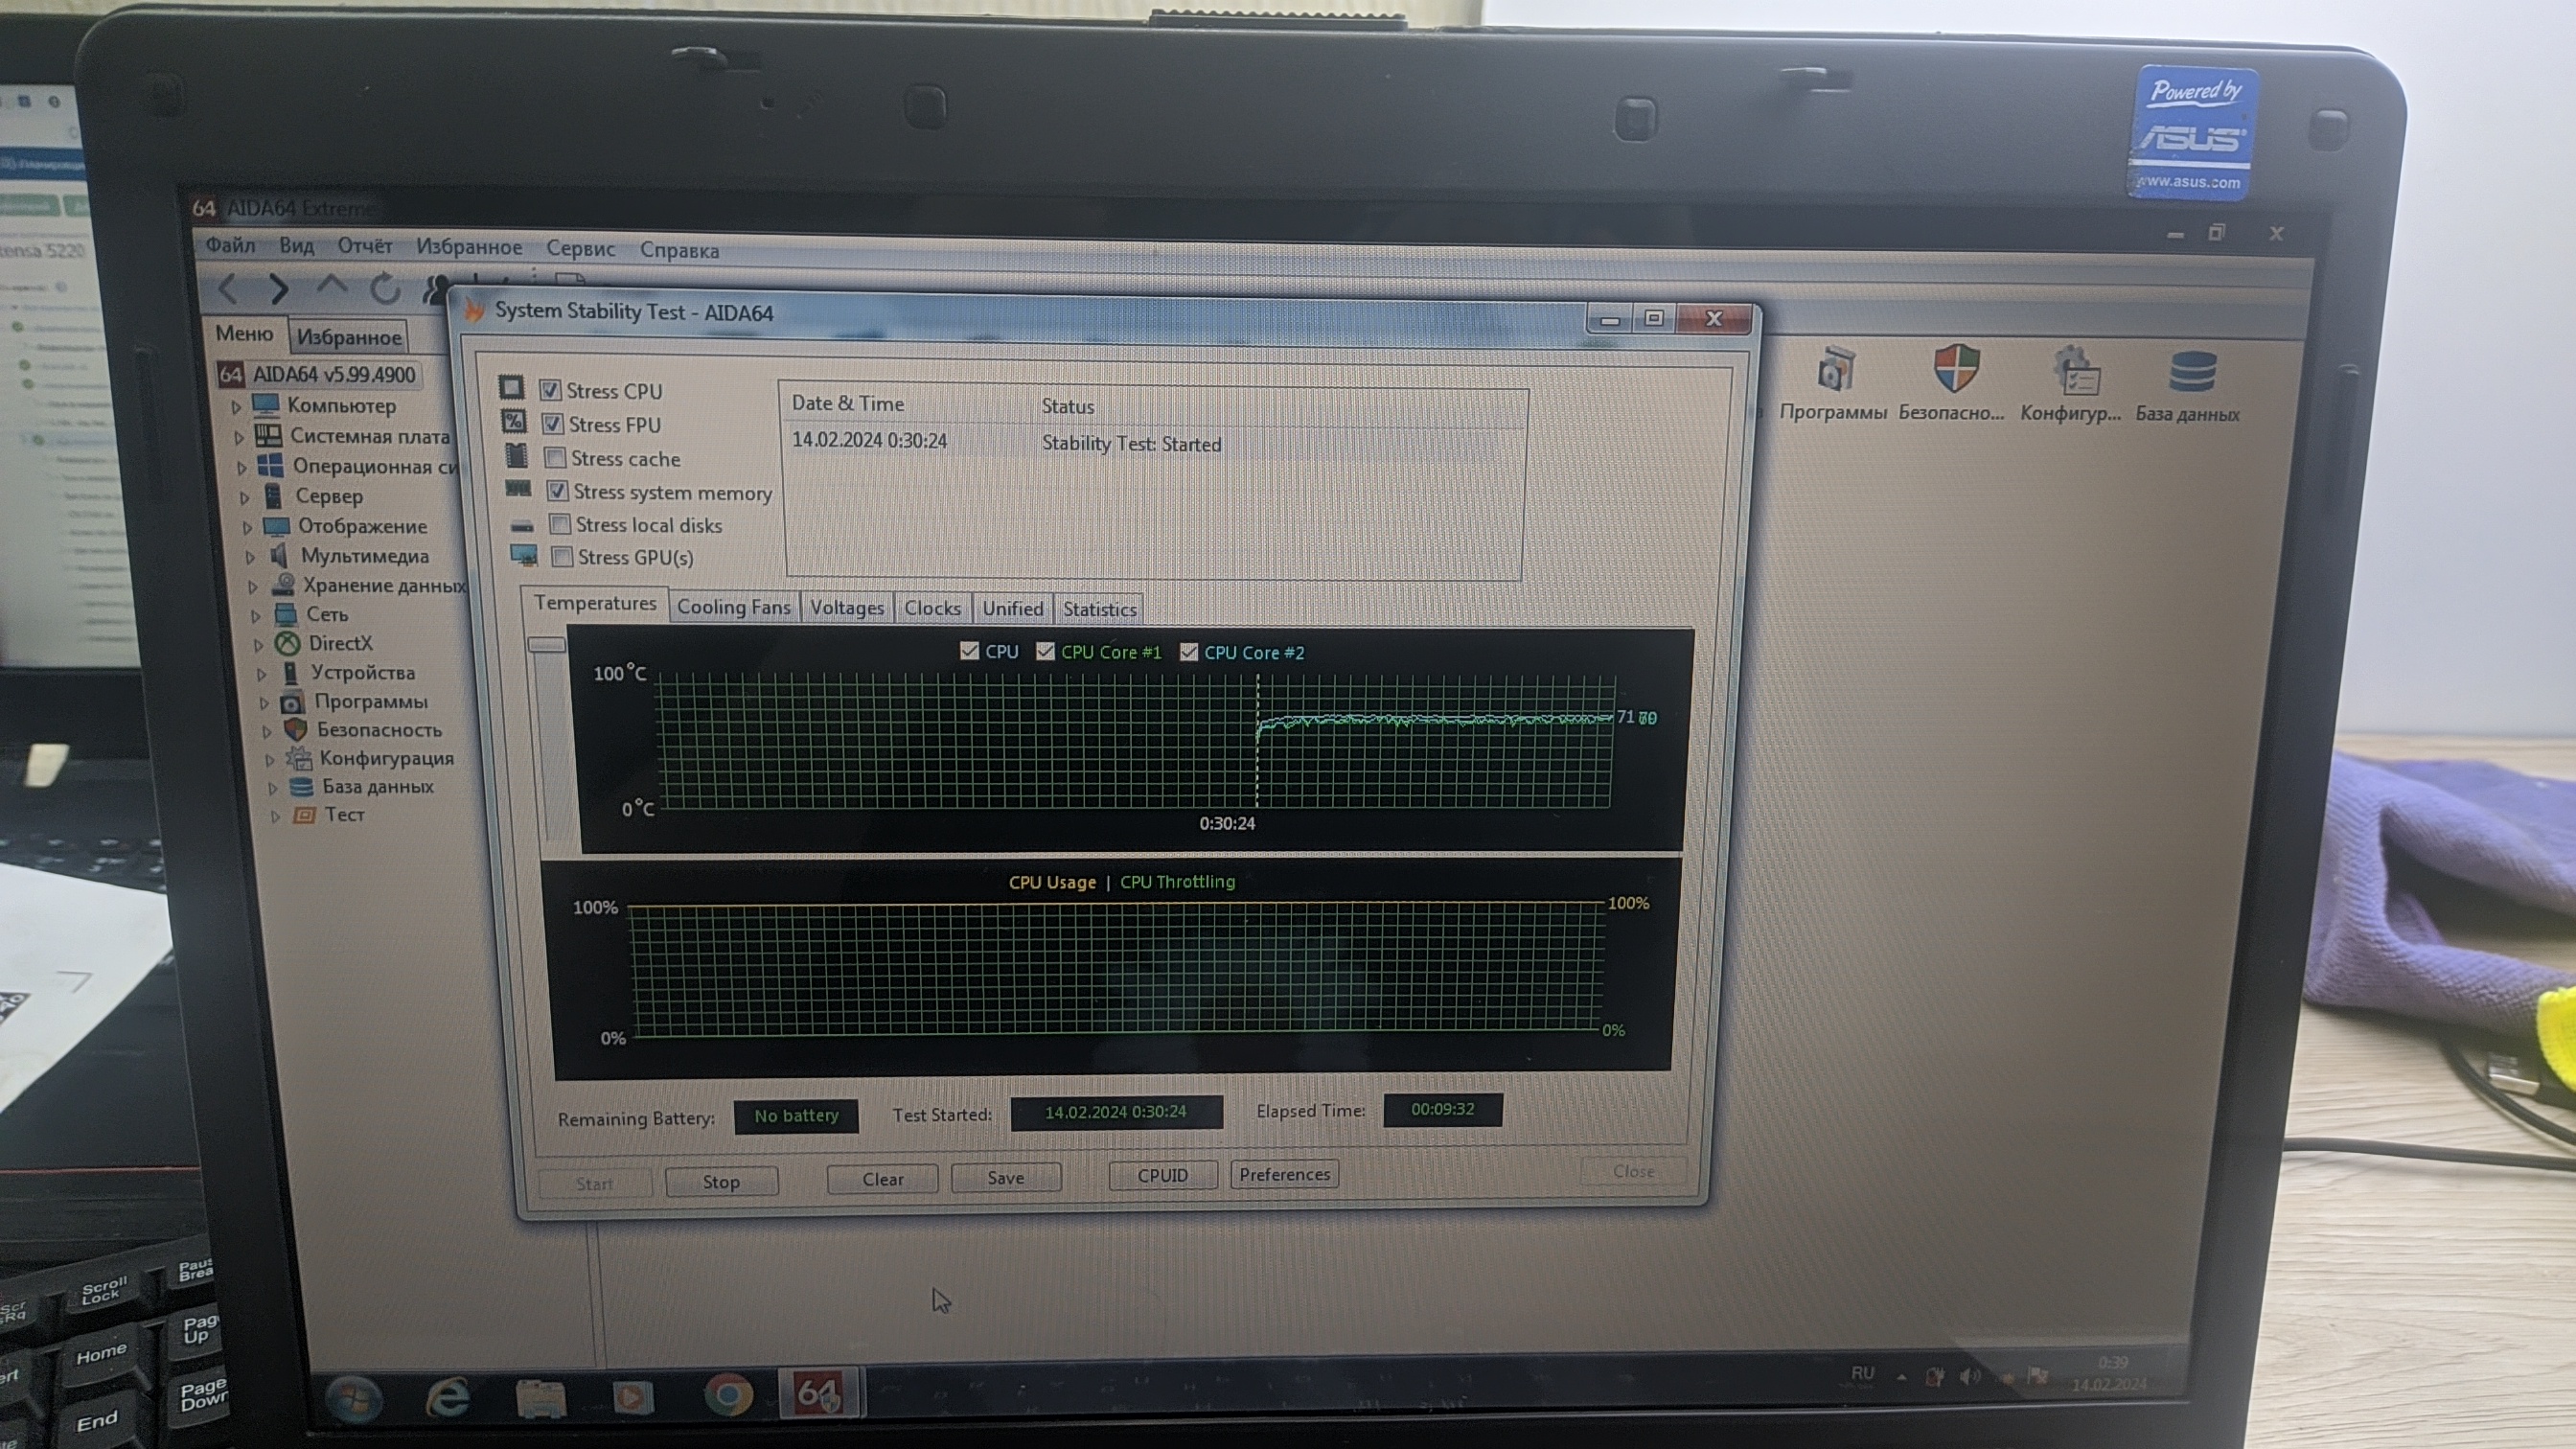Toggle CPU Core #2 graph checkbox
Screen dimensions: 2576x1449
point(1188,652)
